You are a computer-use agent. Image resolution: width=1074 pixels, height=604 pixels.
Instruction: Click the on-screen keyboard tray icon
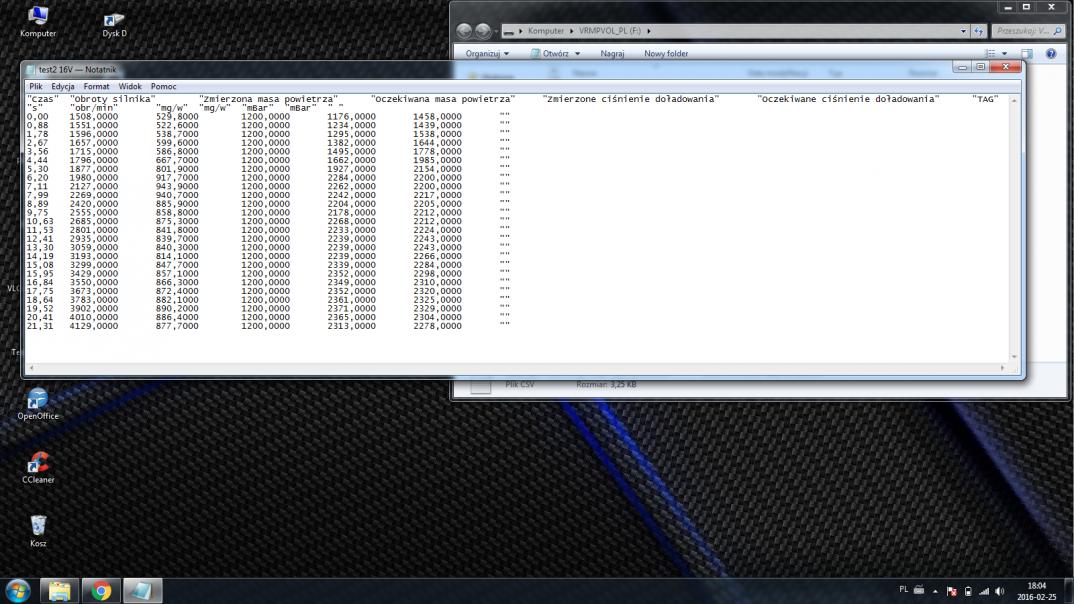tap(919, 590)
